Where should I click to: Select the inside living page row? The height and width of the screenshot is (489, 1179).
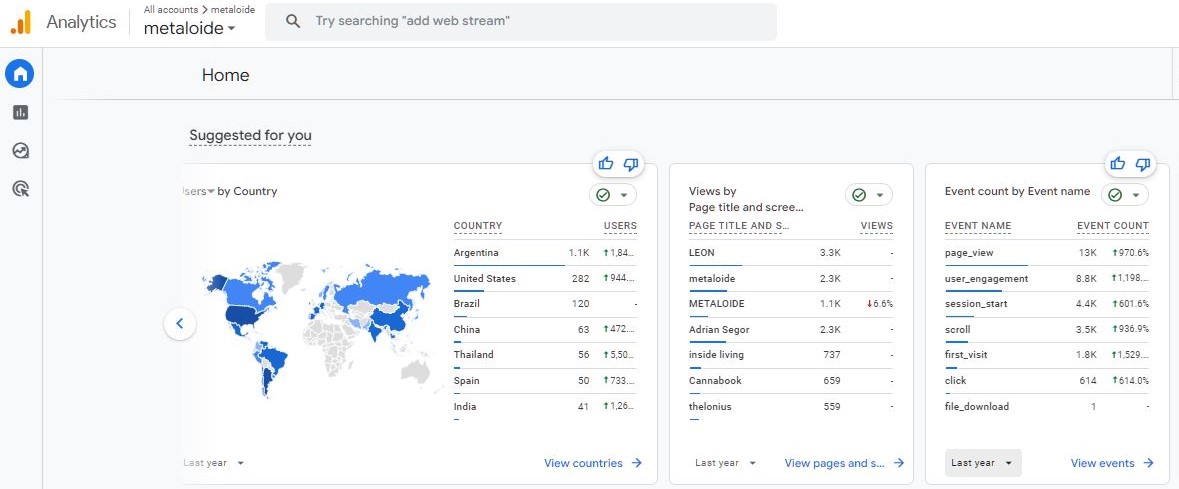(791, 355)
